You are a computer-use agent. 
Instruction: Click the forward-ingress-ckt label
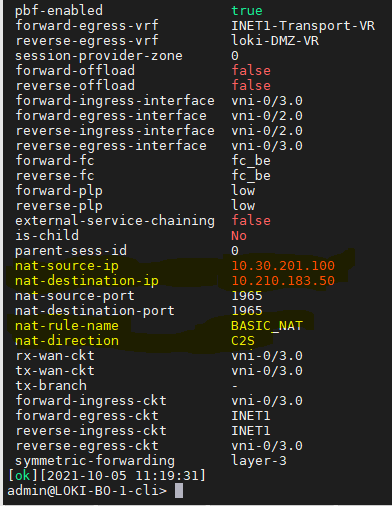(x=91, y=401)
